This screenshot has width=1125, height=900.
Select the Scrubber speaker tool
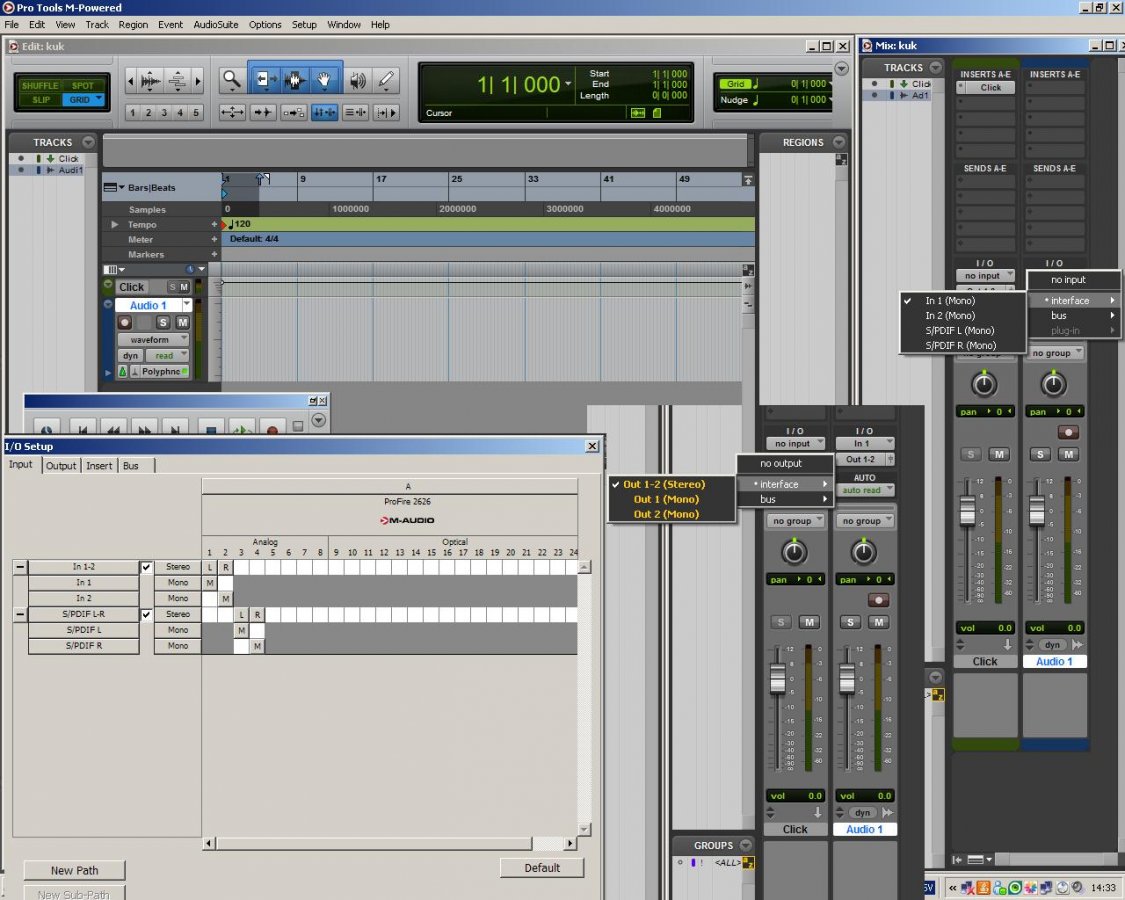click(x=357, y=80)
